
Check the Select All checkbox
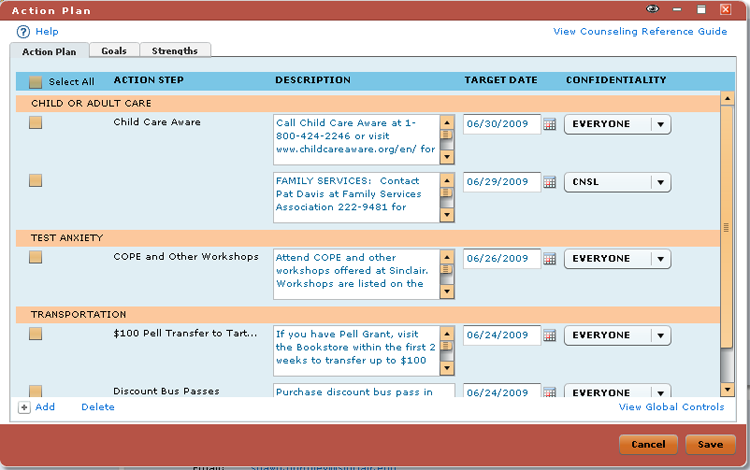(x=36, y=82)
